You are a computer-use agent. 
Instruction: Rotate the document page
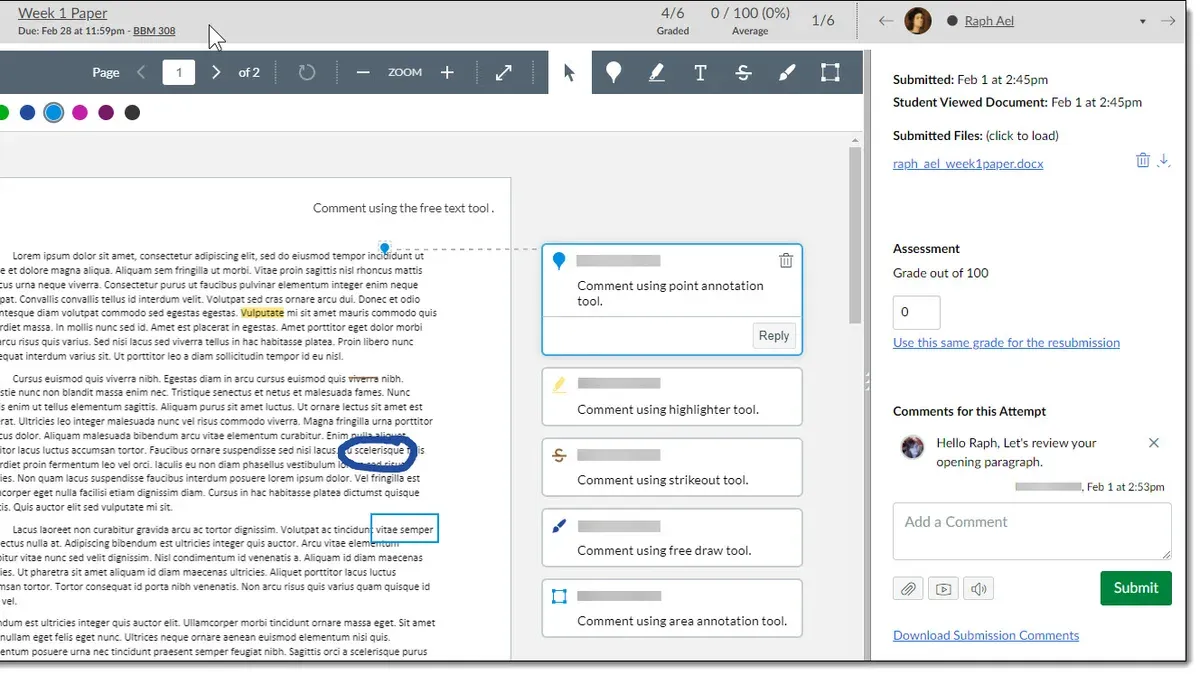click(x=307, y=73)
